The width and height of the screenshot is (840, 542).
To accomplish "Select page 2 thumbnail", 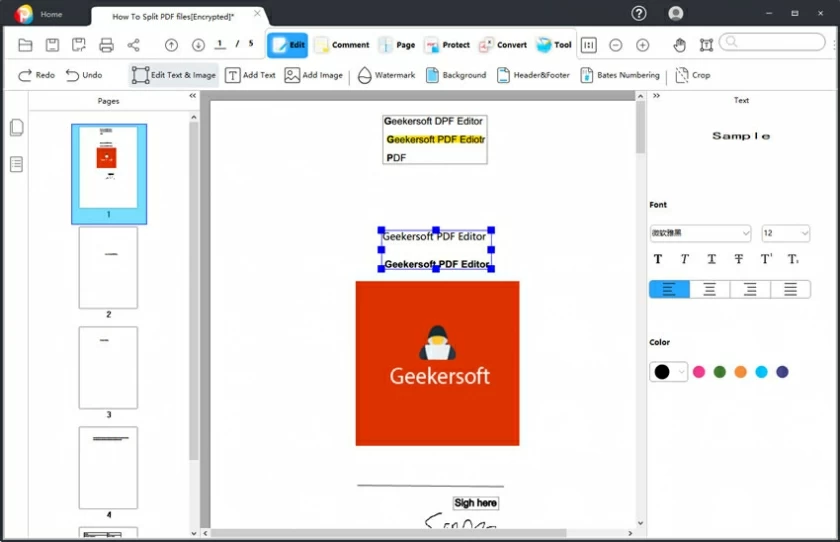I will coord(108,267).
